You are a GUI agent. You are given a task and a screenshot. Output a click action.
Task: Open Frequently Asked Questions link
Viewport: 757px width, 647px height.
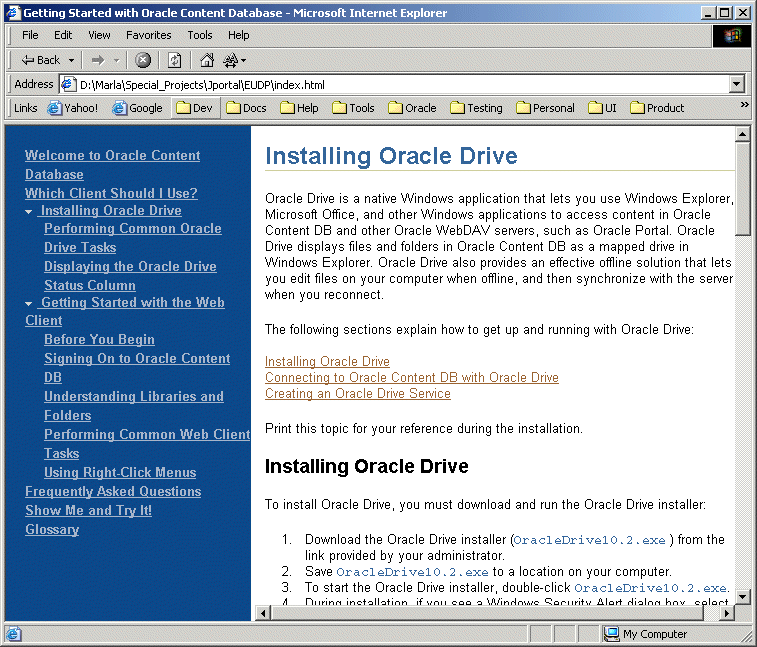pyautogui.click(x=113, y=491)
